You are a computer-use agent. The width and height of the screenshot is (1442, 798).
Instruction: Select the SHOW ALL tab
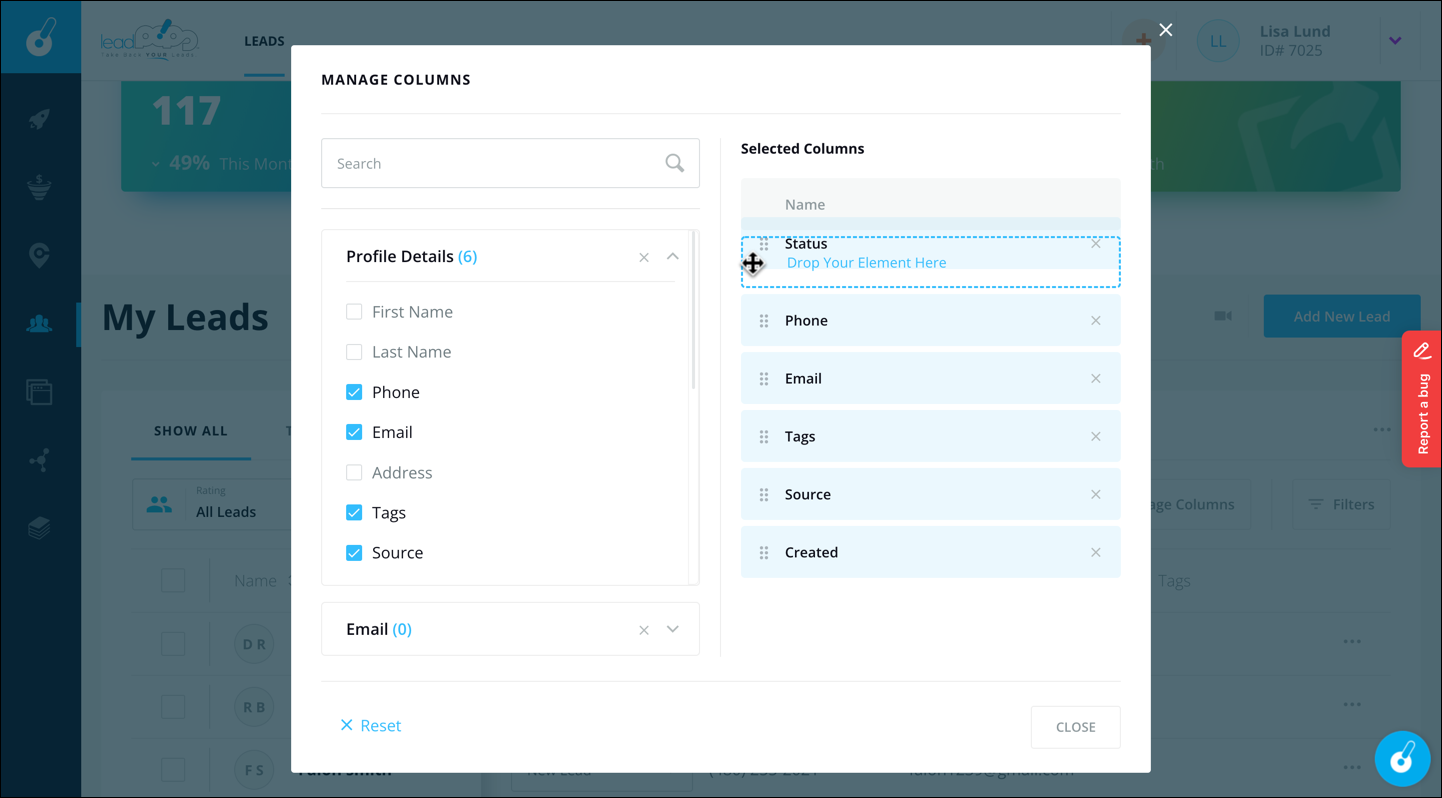pos(191,431)
